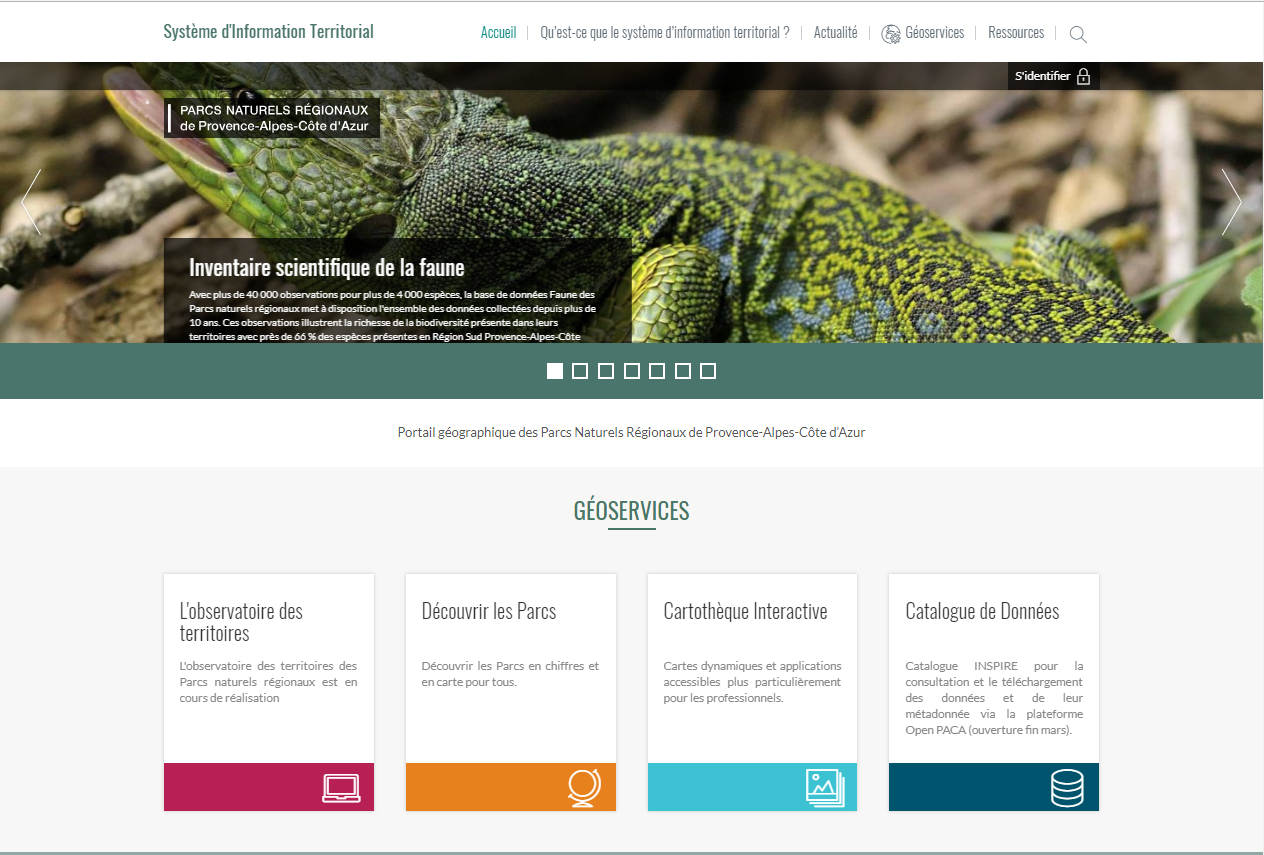Select the second carousel slide indicator
Screen dimensions: 1264x855
[x=580, y=371]
